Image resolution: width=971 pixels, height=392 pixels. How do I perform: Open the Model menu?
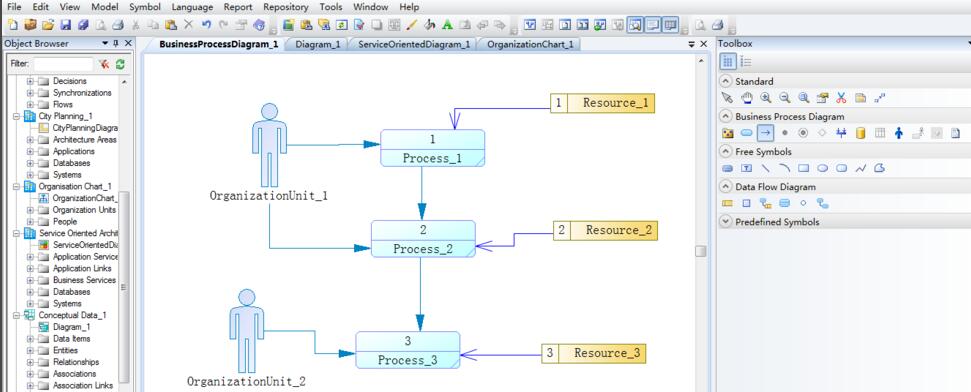coord(105,7)
